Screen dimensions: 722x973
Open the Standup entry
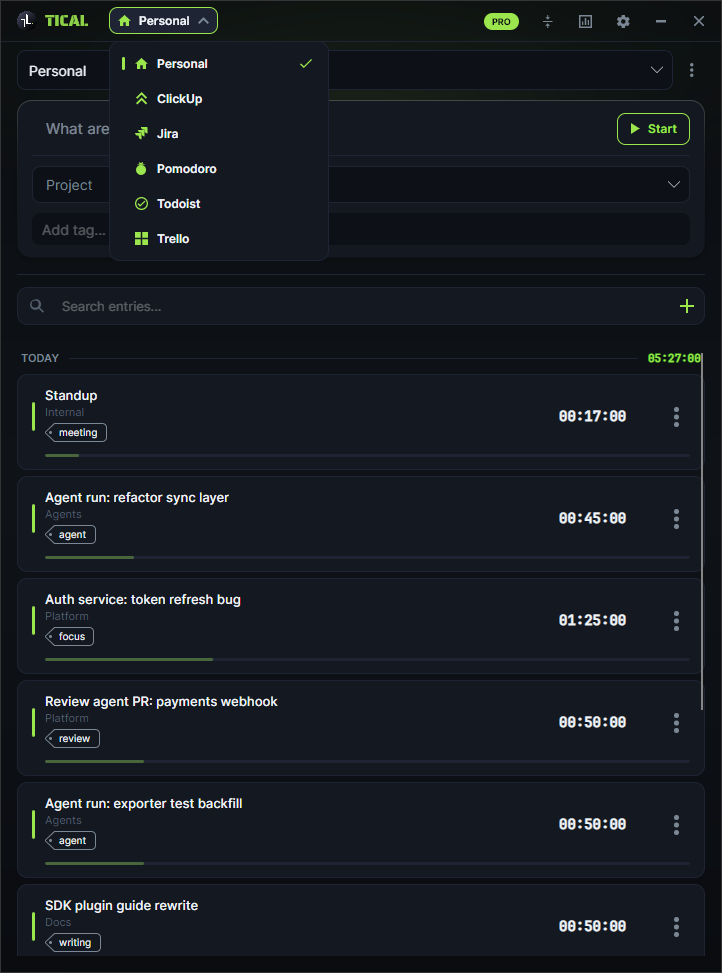click(361, 422)
